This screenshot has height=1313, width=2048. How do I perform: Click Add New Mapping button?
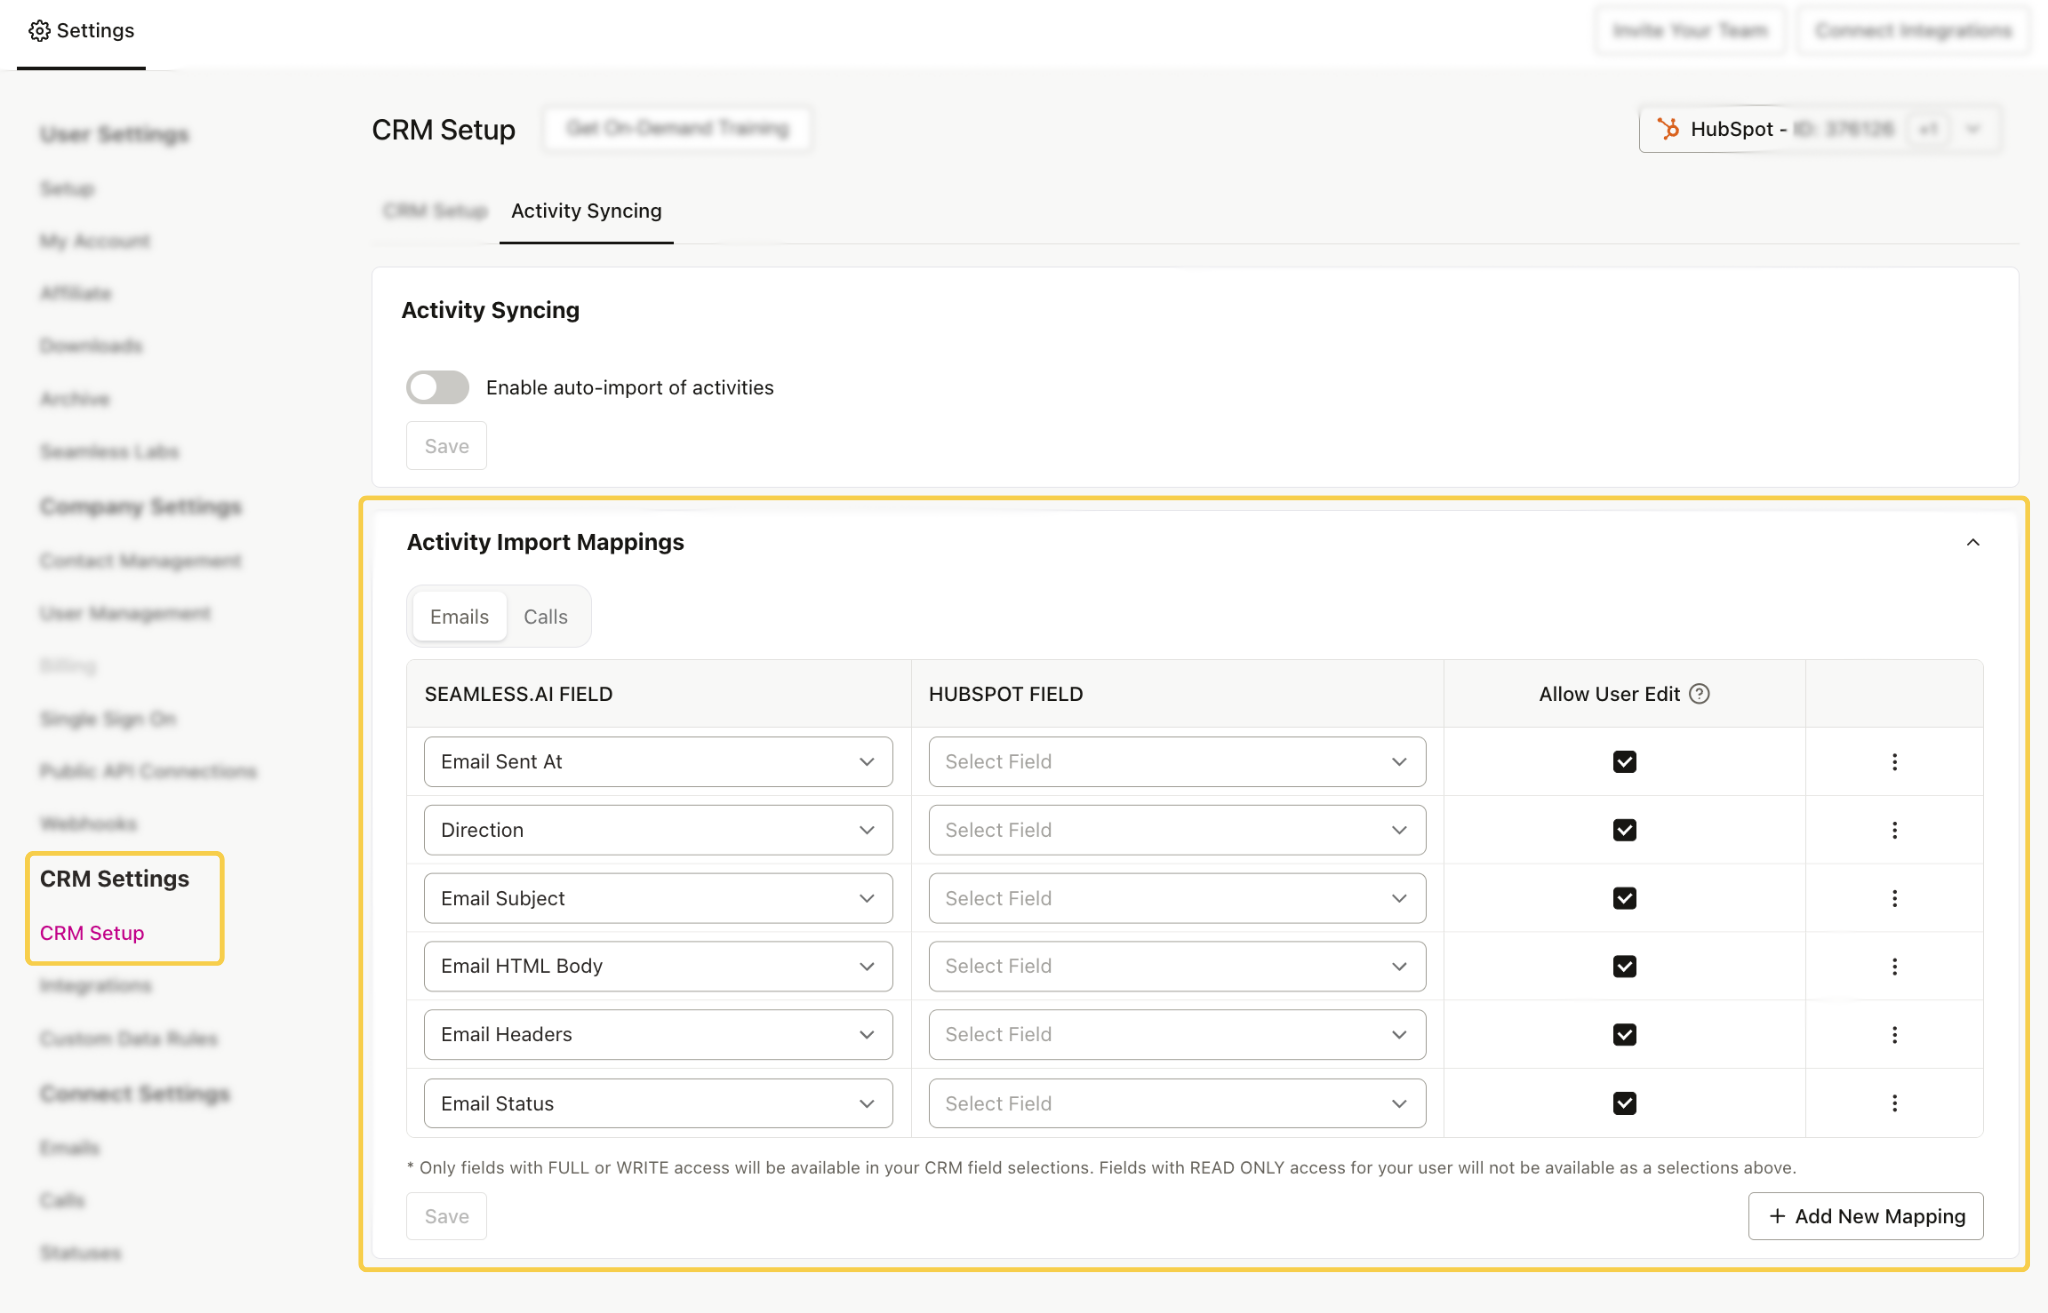coord(1865,1216)
